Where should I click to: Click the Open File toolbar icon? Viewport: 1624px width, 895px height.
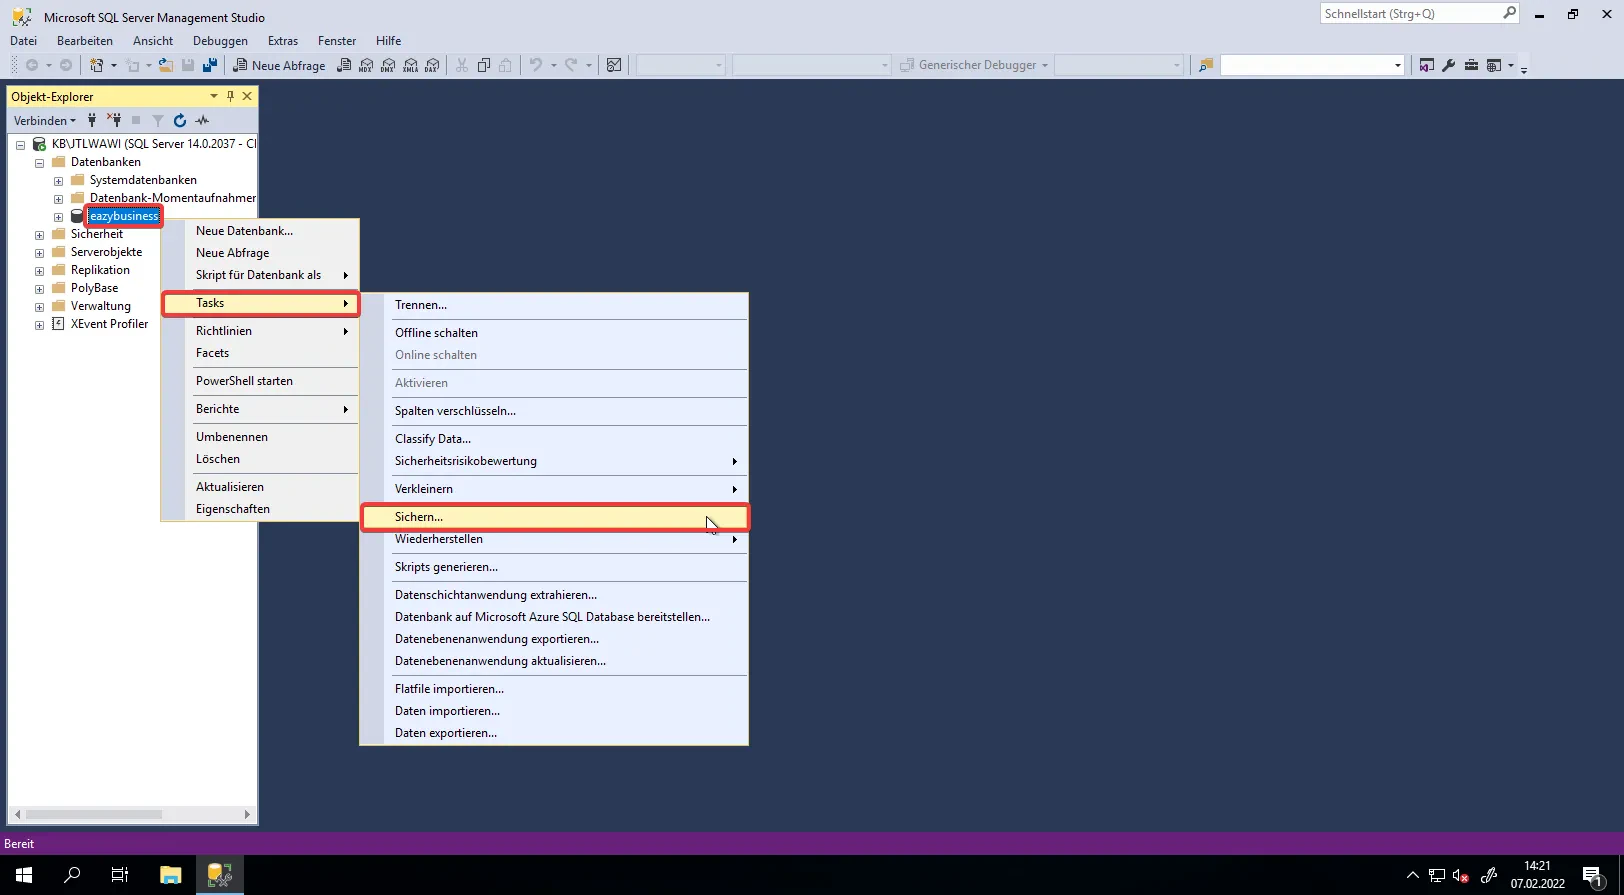166,65
